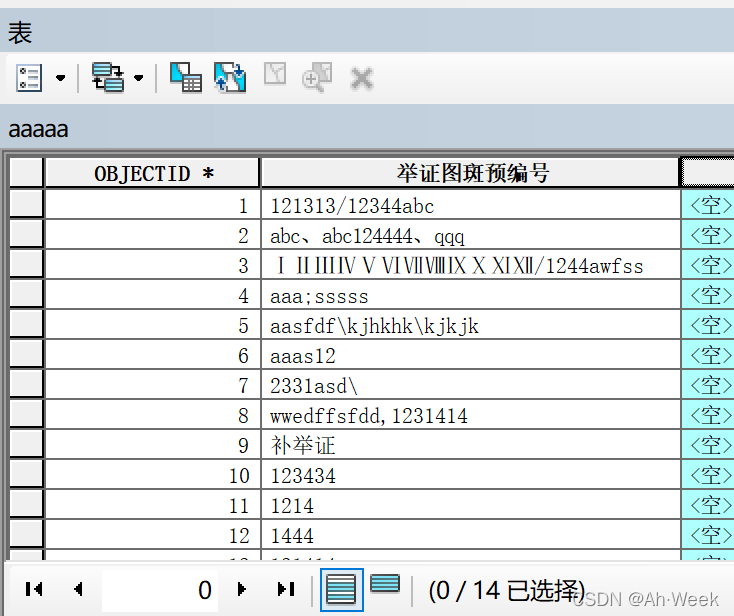
Task: Expand the Related Tables dropdown arrow
Action: click(139, 78)
